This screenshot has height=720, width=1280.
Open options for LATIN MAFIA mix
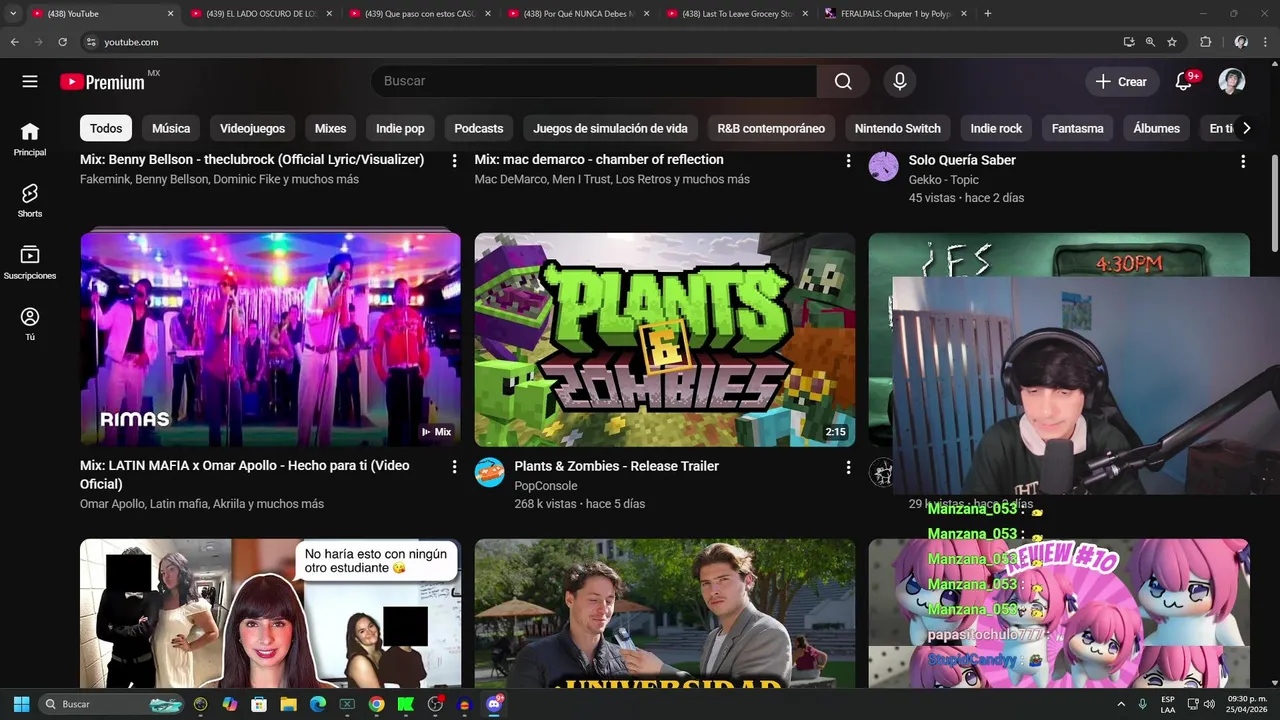[x=454, y=467]
